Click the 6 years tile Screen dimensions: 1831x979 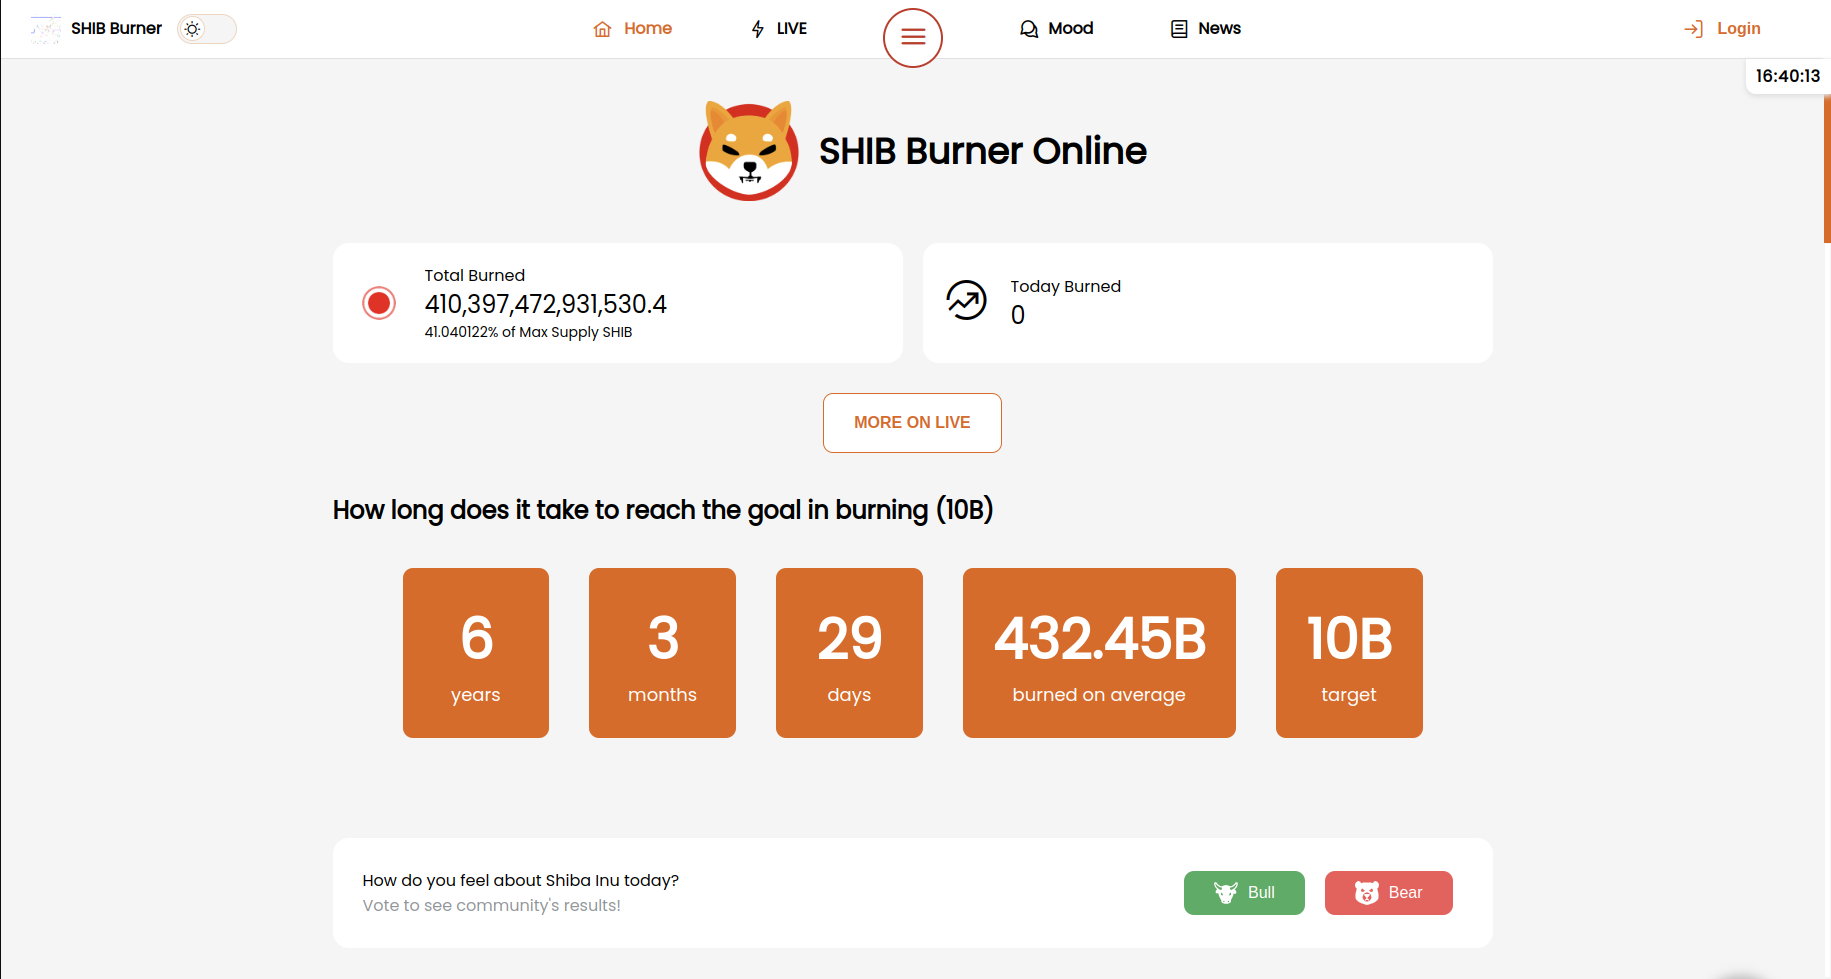click(x=476, y=653)
